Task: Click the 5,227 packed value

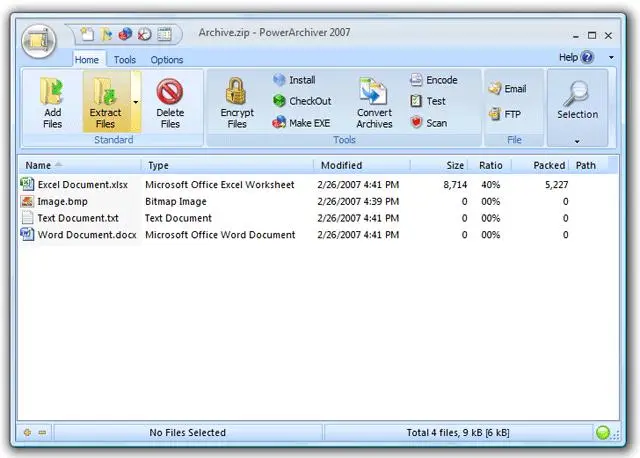Action: 556,185
